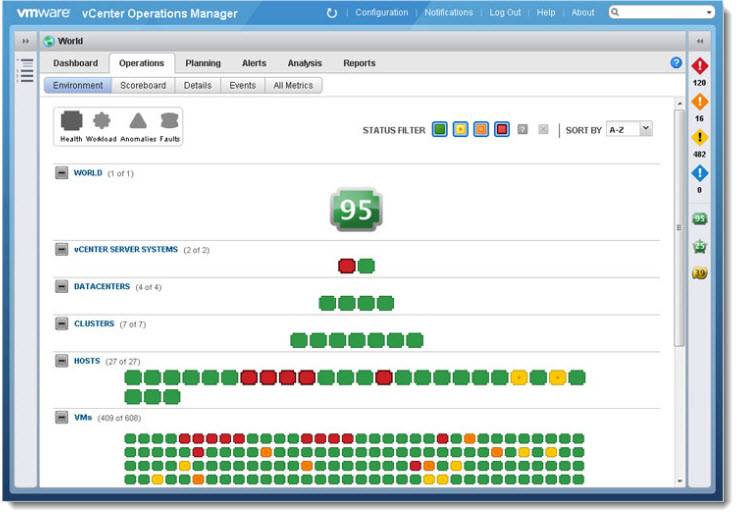Click the DATACENTERS heading link

tap(102, 287)
